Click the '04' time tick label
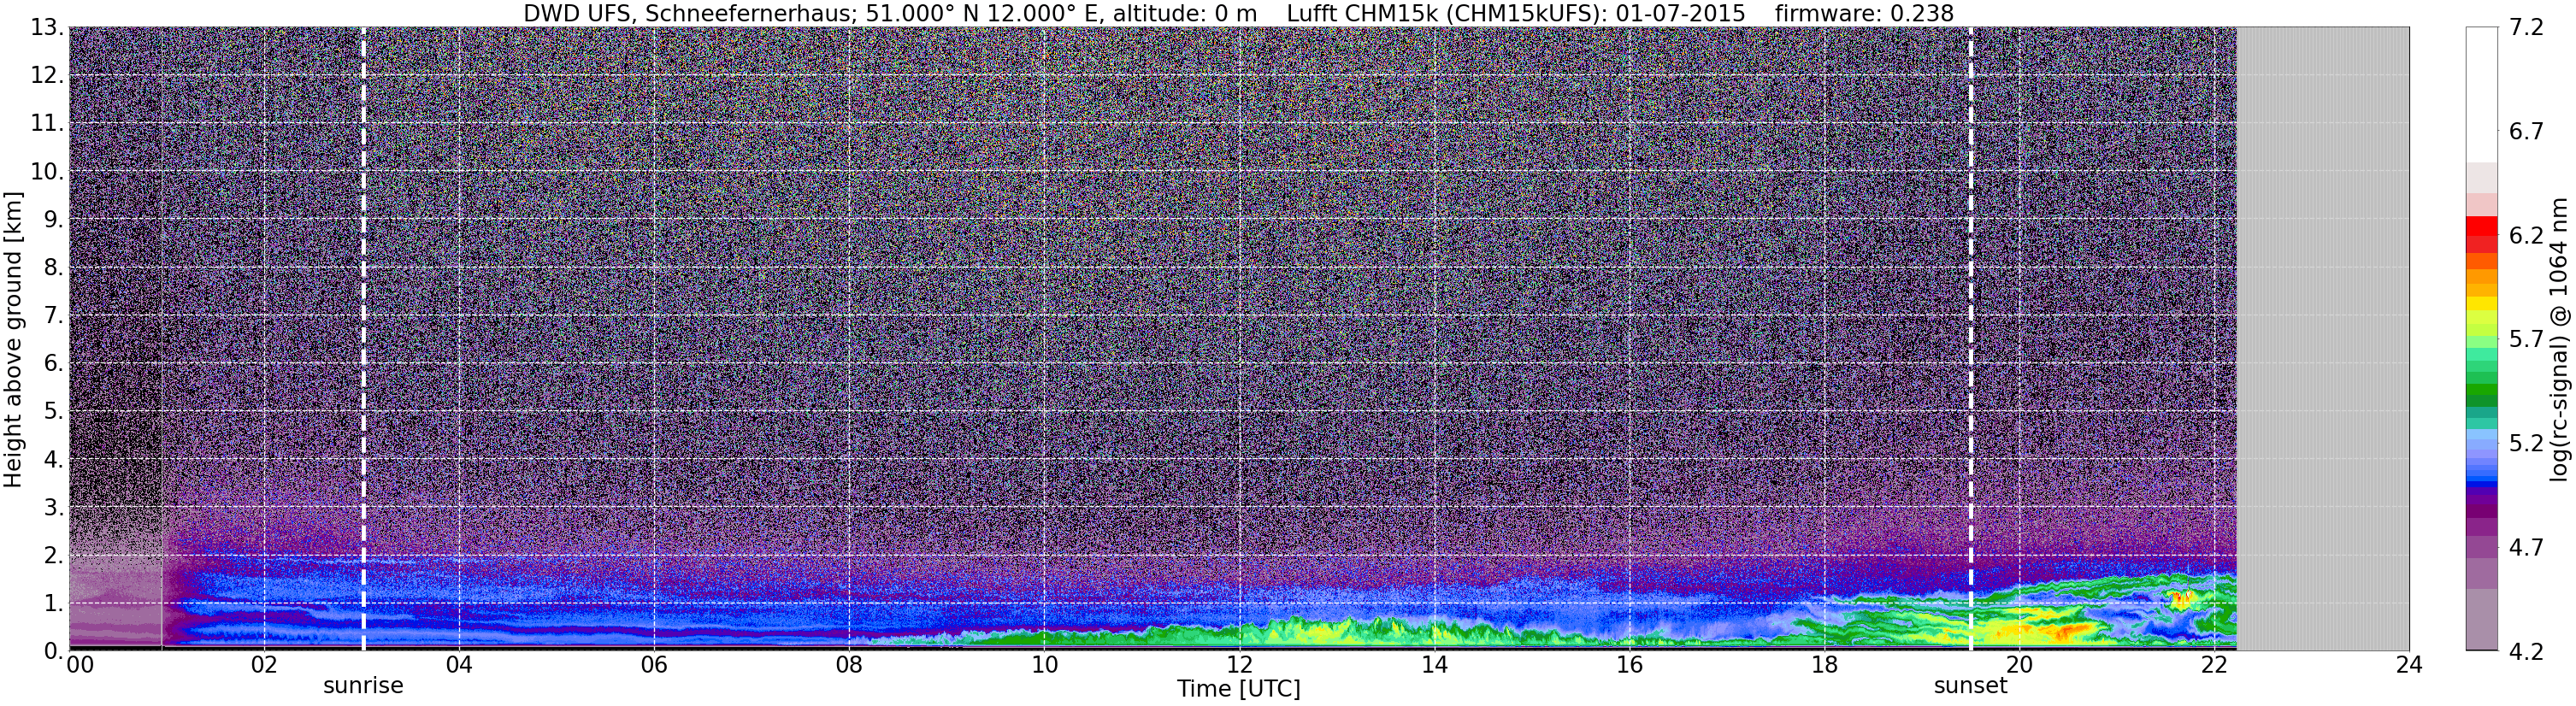Screen dimensions: 2576x706 click(459, 665)
